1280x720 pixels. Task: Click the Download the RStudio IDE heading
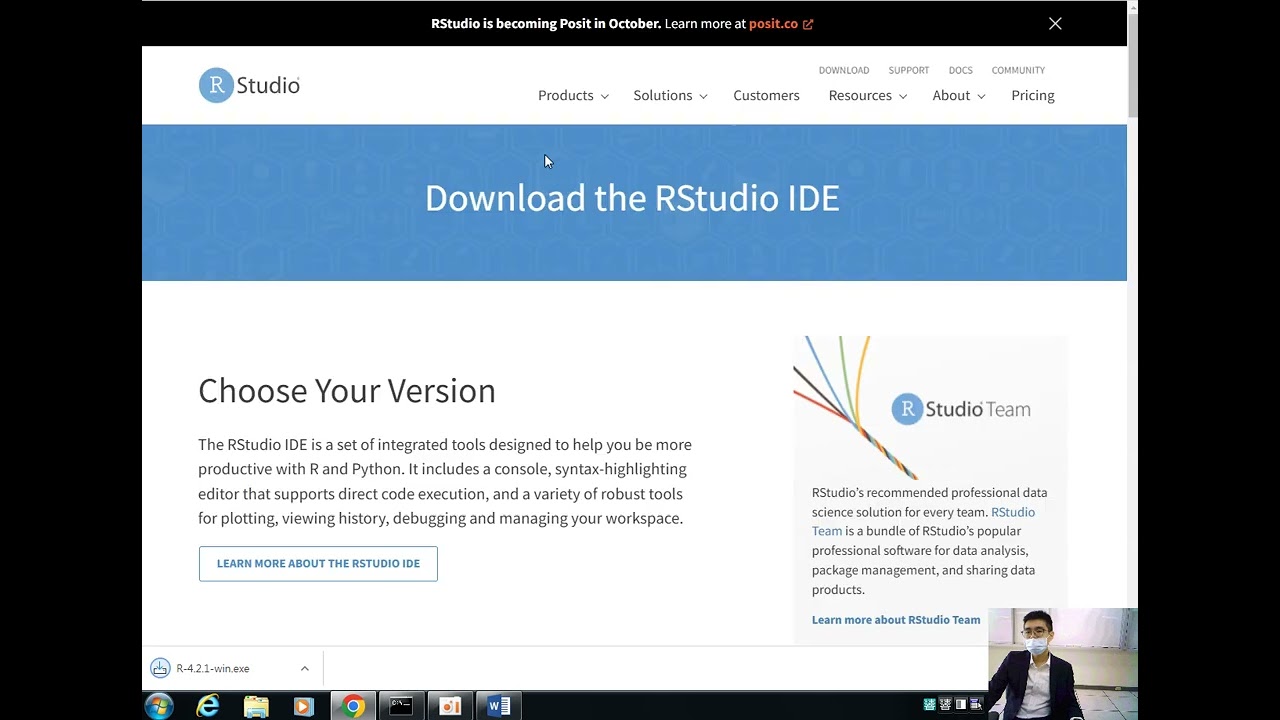[632, 198]
